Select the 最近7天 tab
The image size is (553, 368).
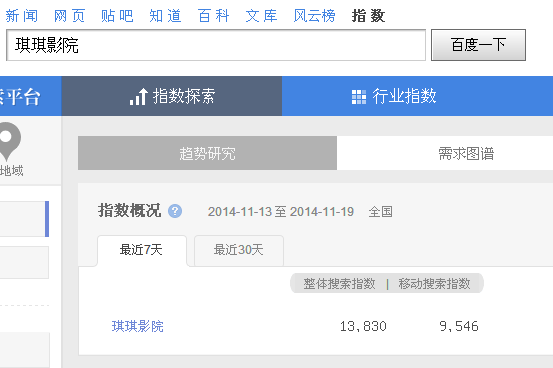pyautogui.click(x=142, y=250)
